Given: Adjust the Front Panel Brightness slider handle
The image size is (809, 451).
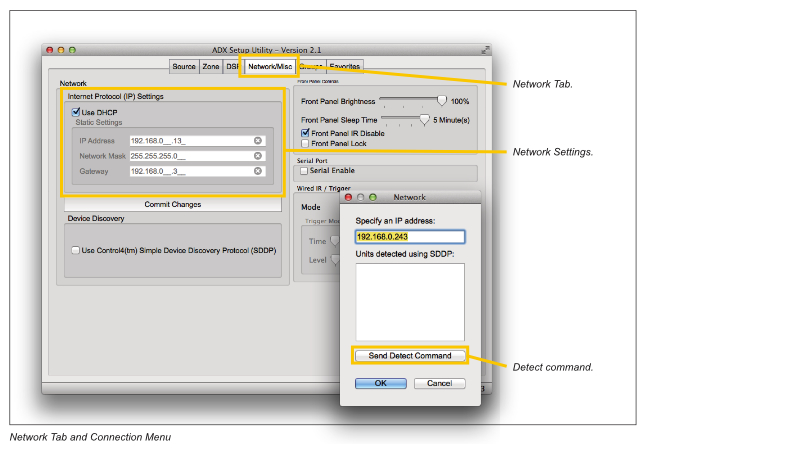Looking at the screenshot, I should coord(442,100).
